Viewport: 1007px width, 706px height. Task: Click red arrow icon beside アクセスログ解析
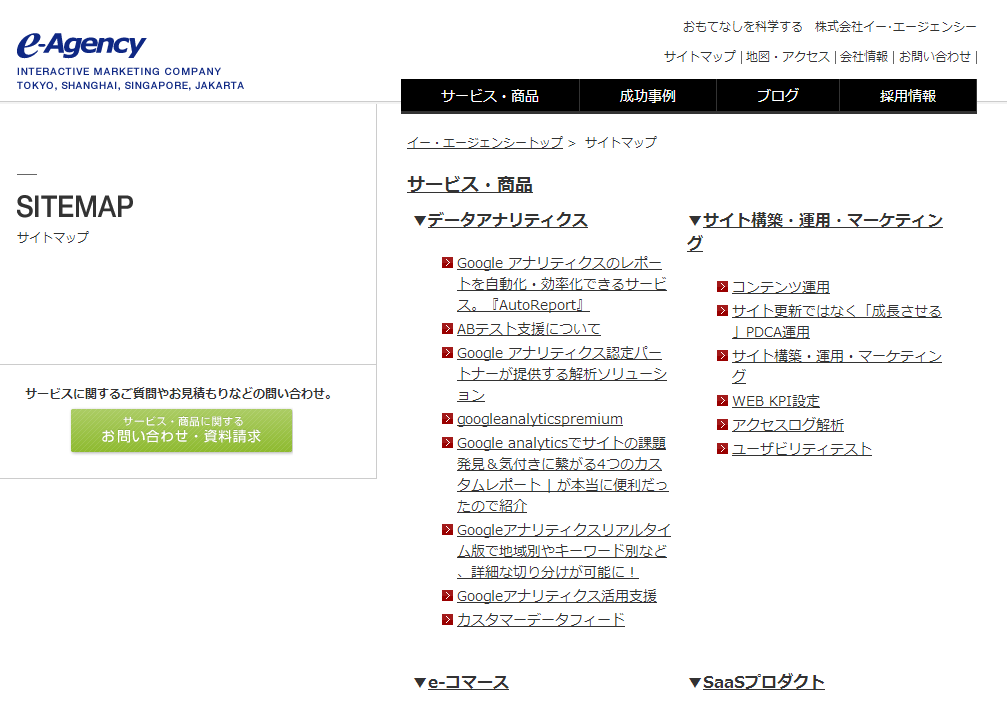pos(723,426)
